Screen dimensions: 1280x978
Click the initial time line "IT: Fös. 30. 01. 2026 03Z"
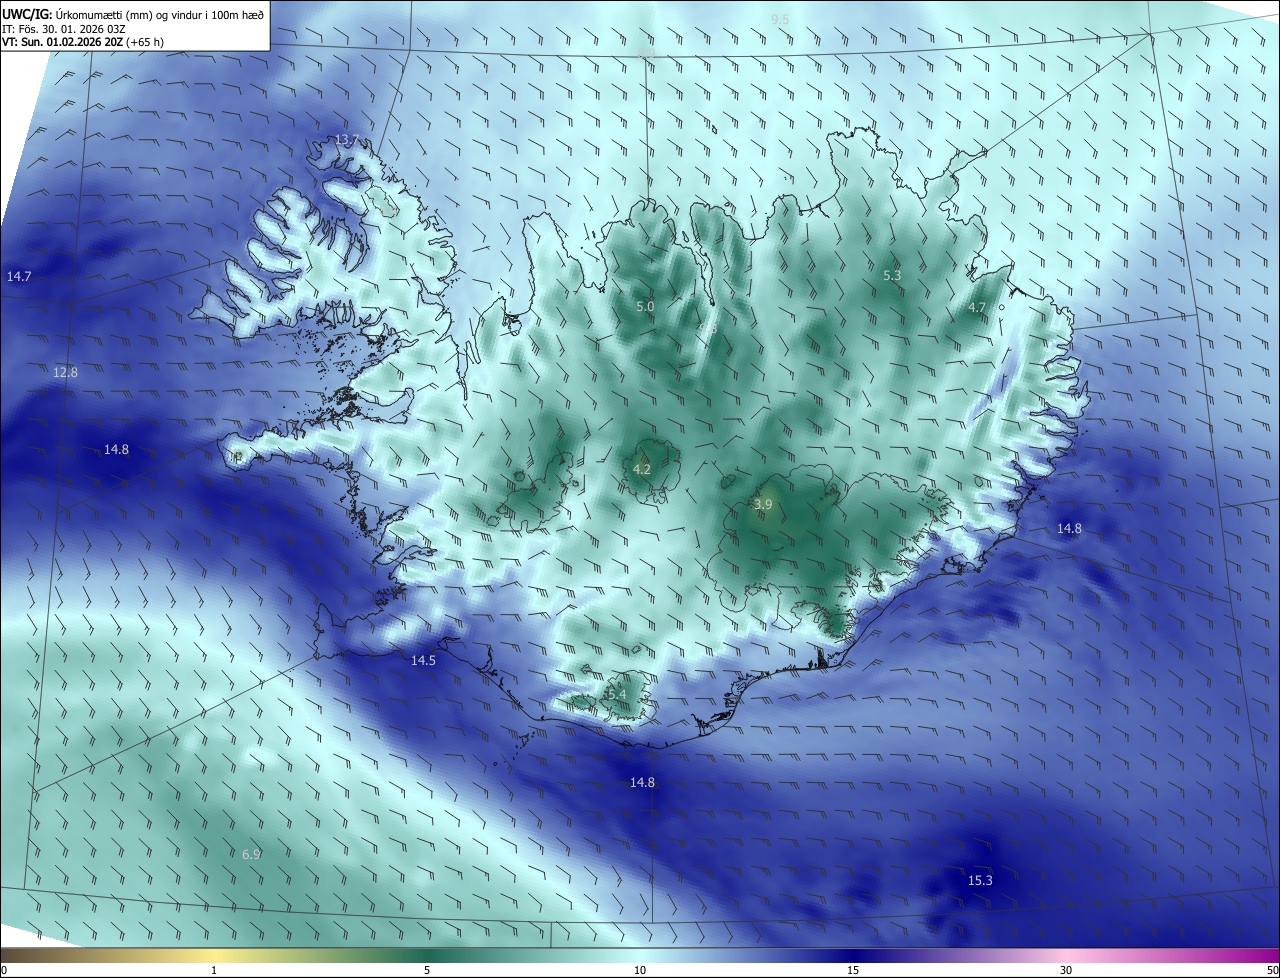[x=63, y=29]
